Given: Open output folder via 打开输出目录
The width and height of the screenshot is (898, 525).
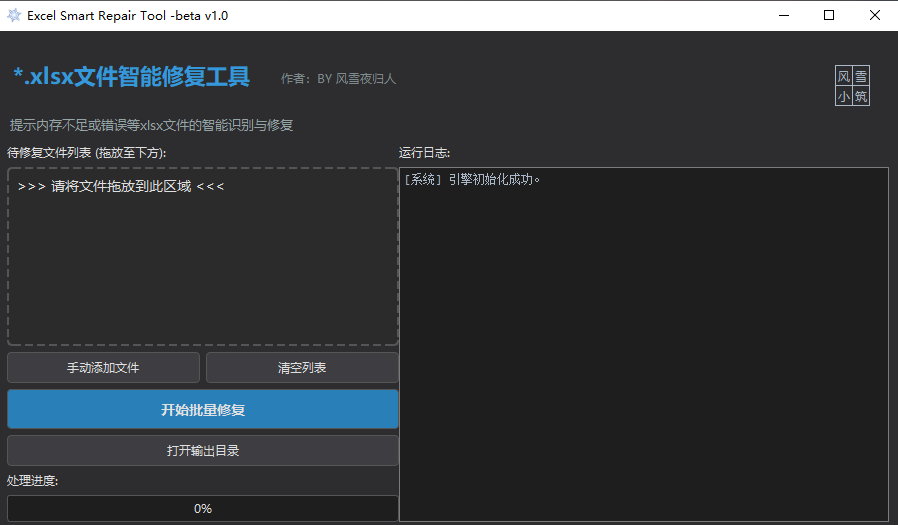Looking at the screenshot, I should coord(203,451).
